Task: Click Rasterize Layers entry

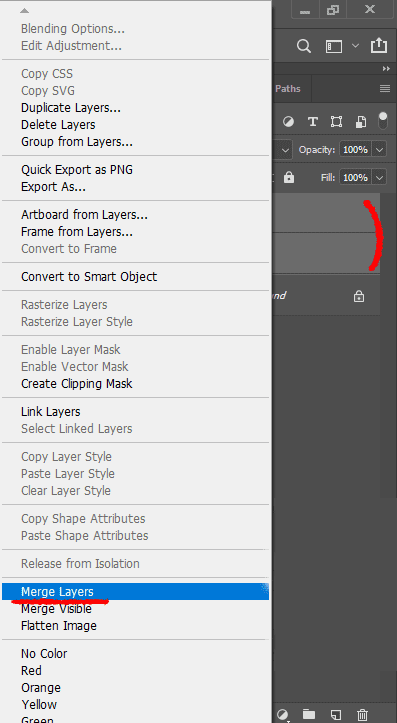Action: click(x=64, y=305)
